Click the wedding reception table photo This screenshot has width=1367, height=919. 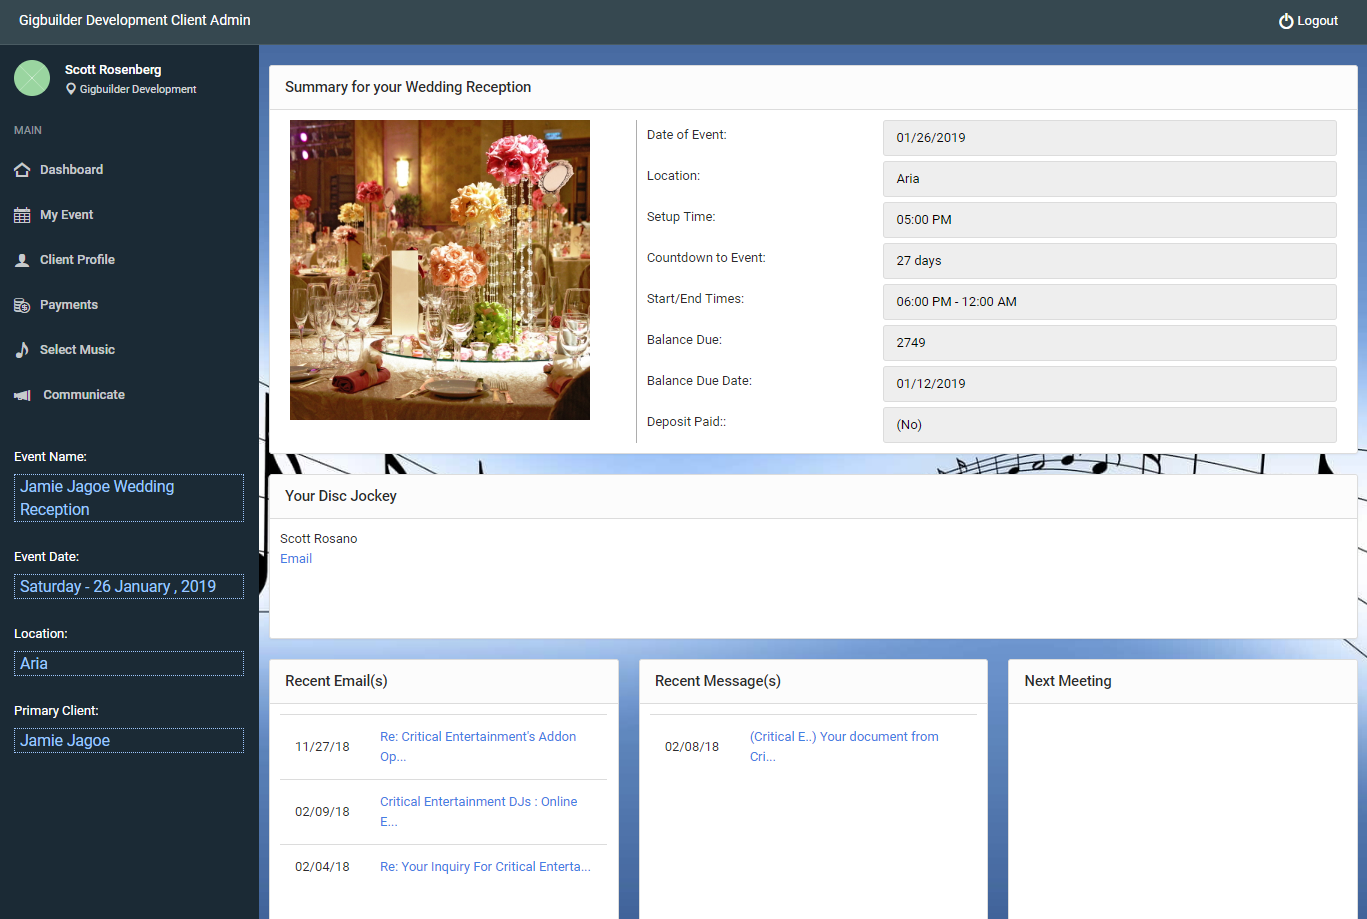440,270
